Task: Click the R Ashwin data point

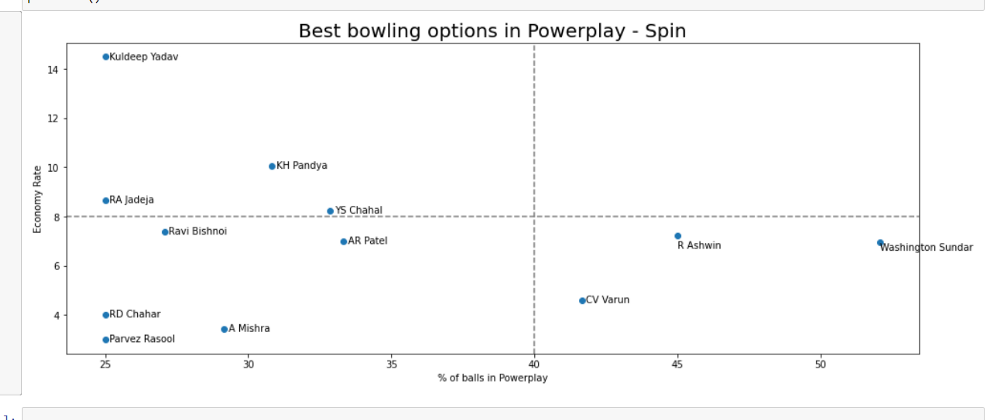Action: point(678,236)
